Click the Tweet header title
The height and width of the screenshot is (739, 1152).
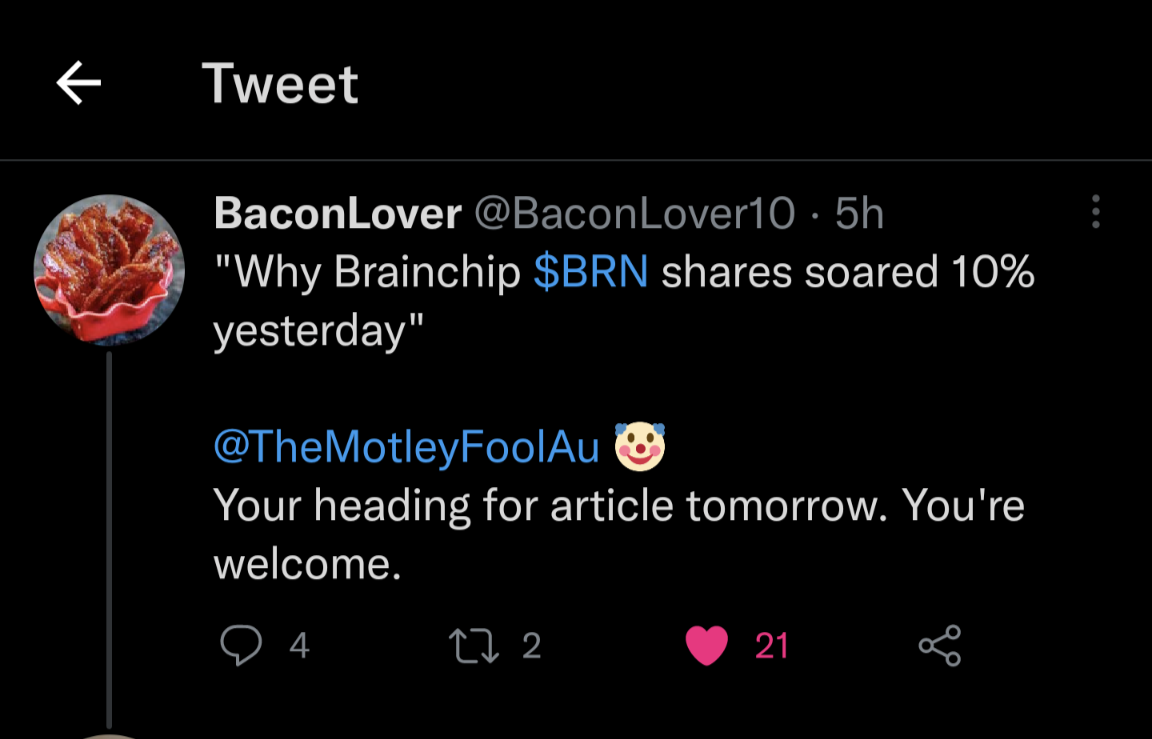(x=280, y=84)
